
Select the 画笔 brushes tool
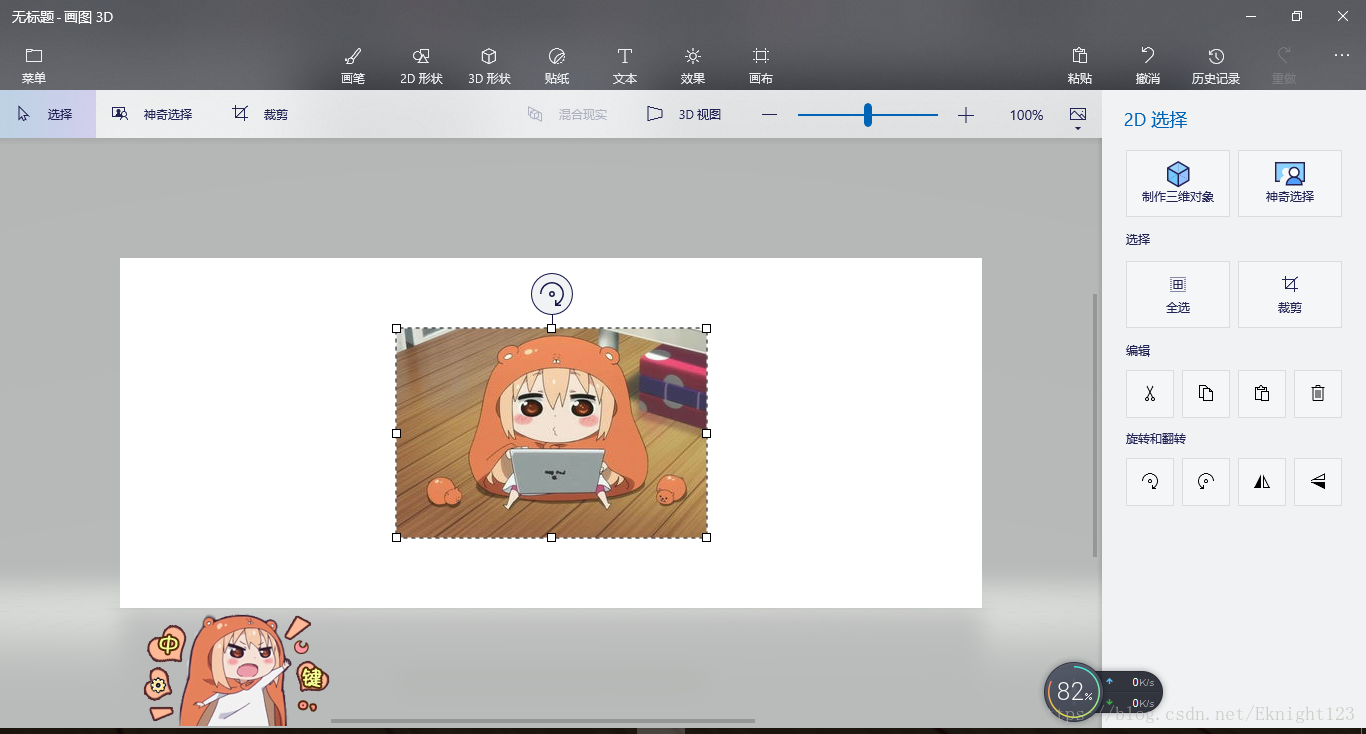(x=353, y=65)
